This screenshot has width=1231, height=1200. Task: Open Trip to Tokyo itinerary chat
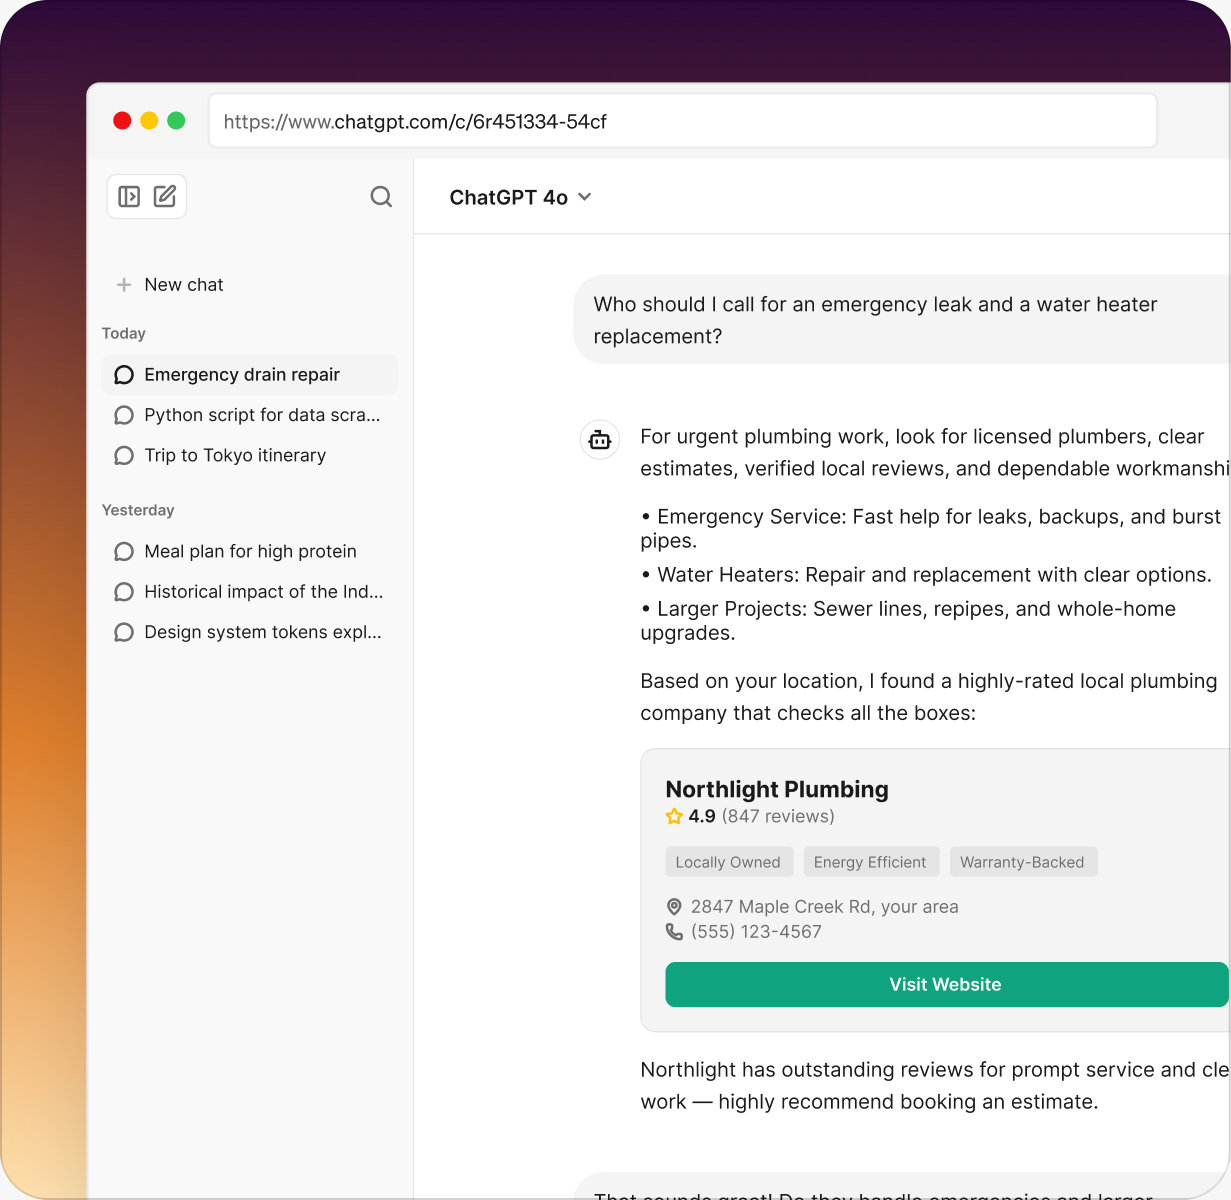[x=250, y=456]
